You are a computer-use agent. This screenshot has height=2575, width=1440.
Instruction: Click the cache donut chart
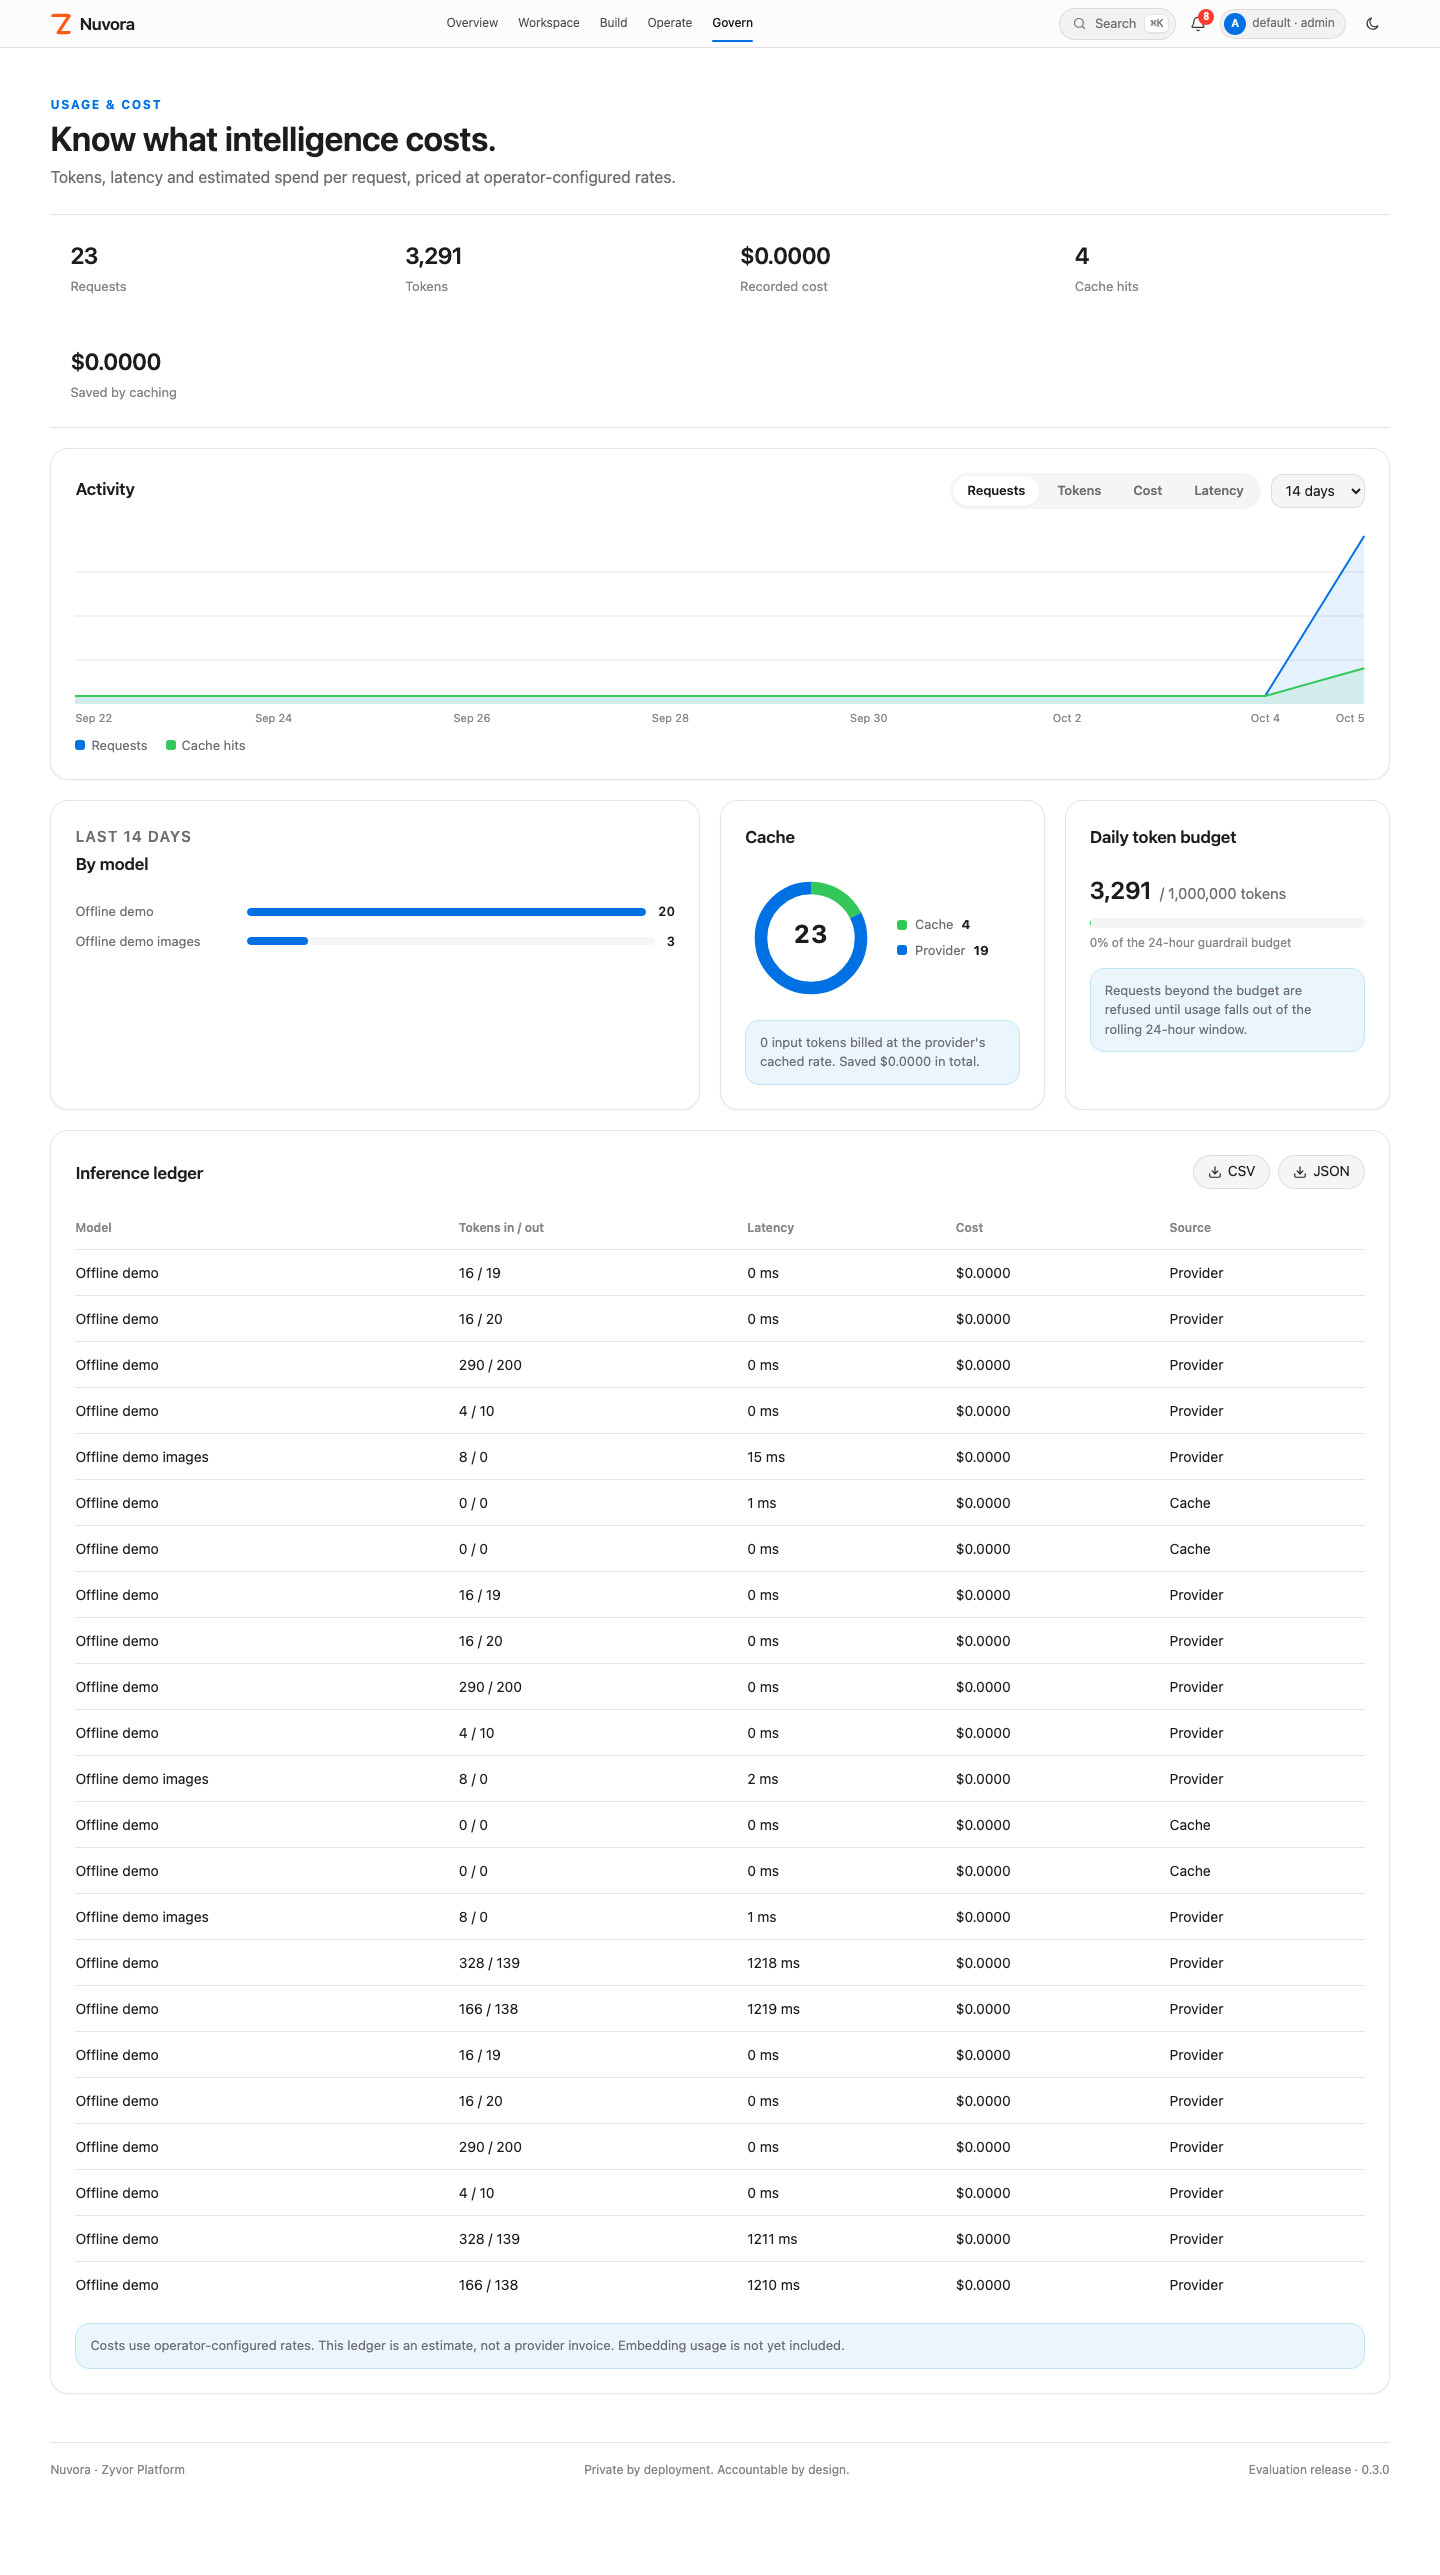[811, 938]
